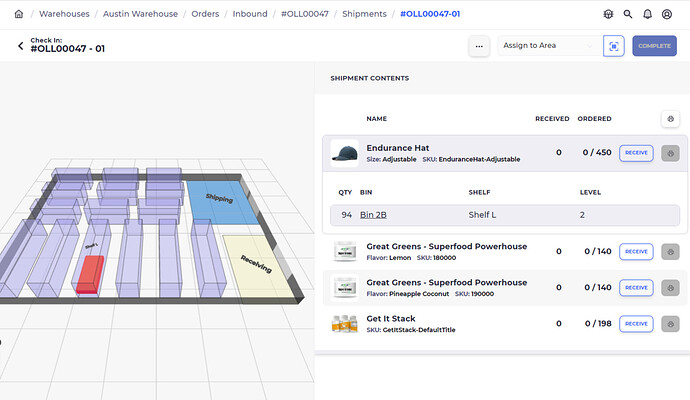Expand the Endurance Hat row name
This screenshot has width=690, height=400.
click(398, 148)
